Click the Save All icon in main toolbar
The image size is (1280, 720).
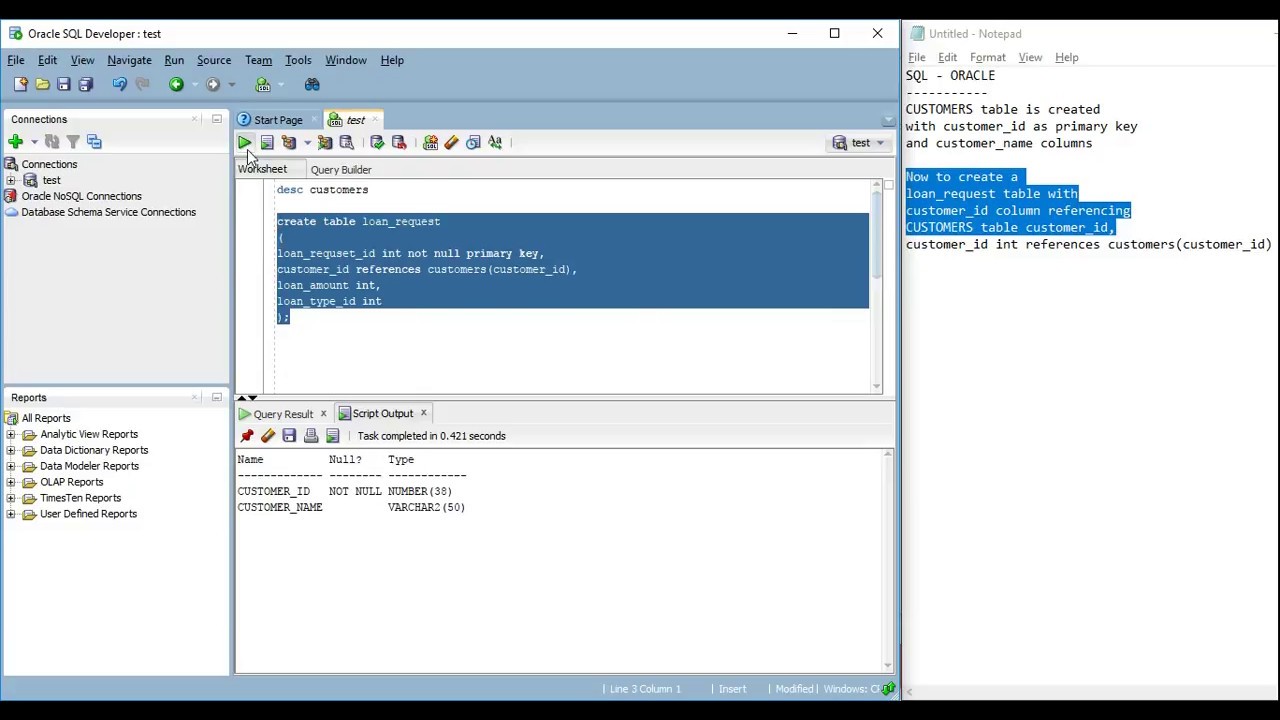[x=86, y=85]
